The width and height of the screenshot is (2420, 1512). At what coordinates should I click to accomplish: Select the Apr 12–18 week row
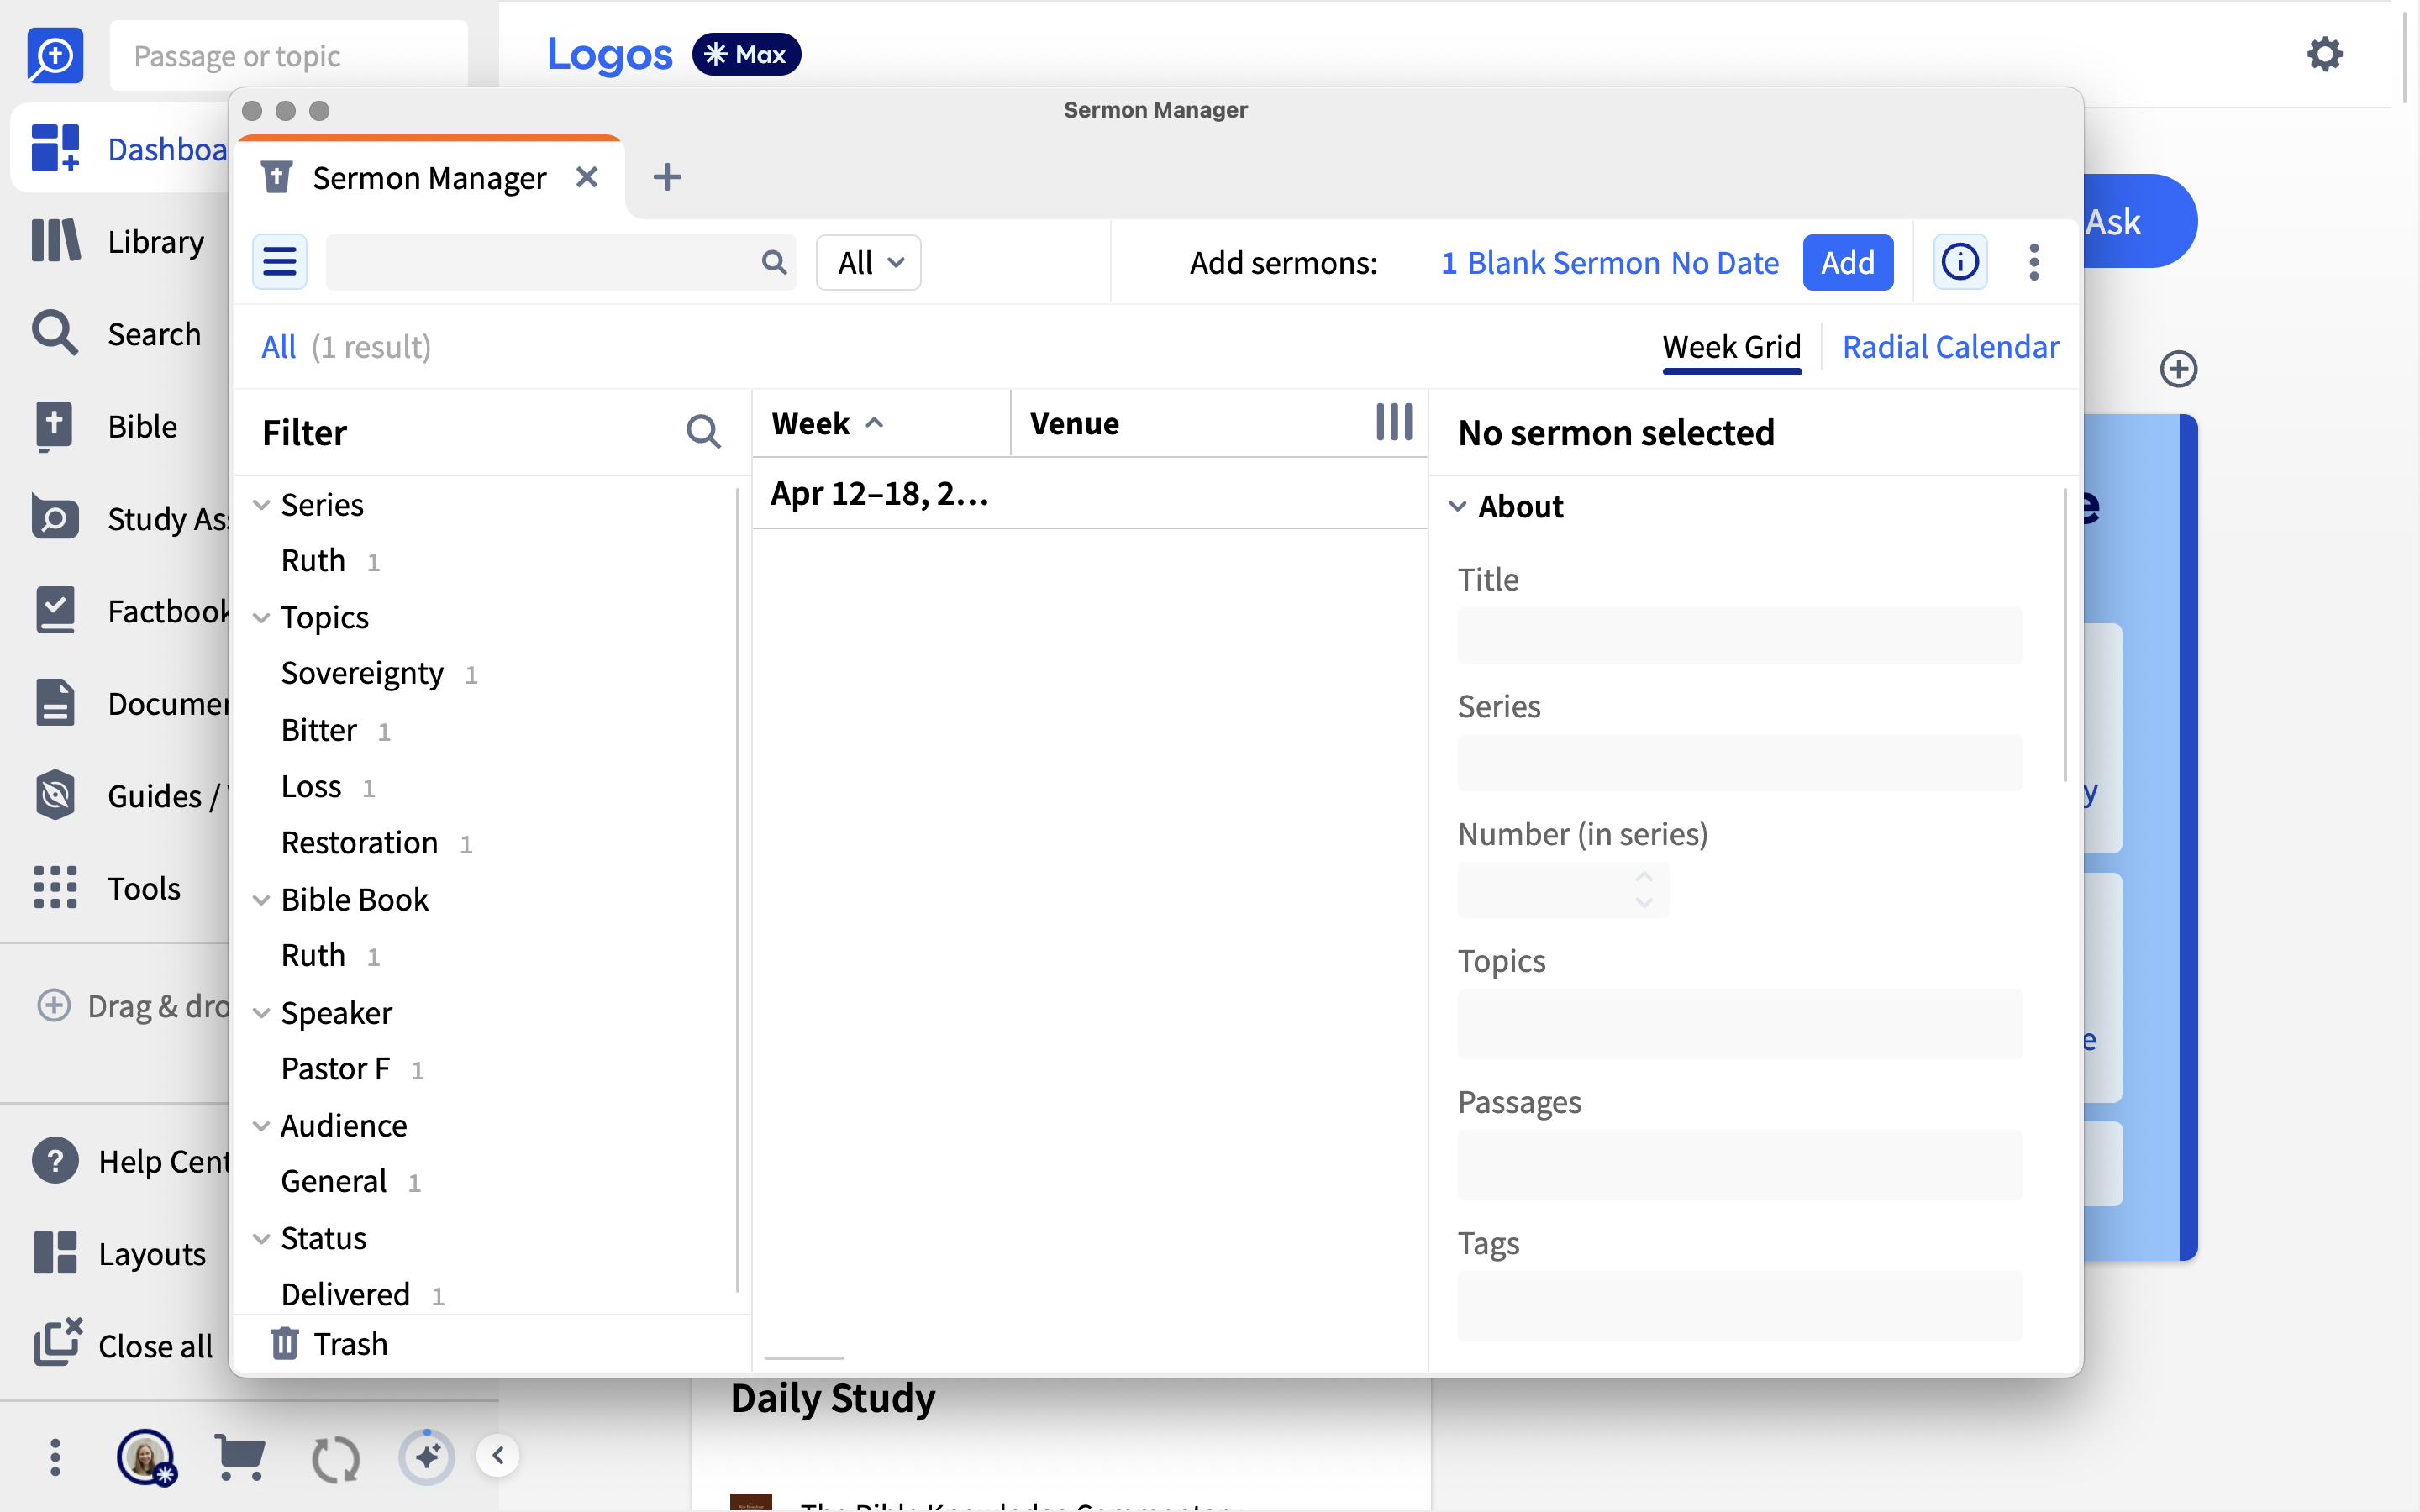(x=1089, y=493)
